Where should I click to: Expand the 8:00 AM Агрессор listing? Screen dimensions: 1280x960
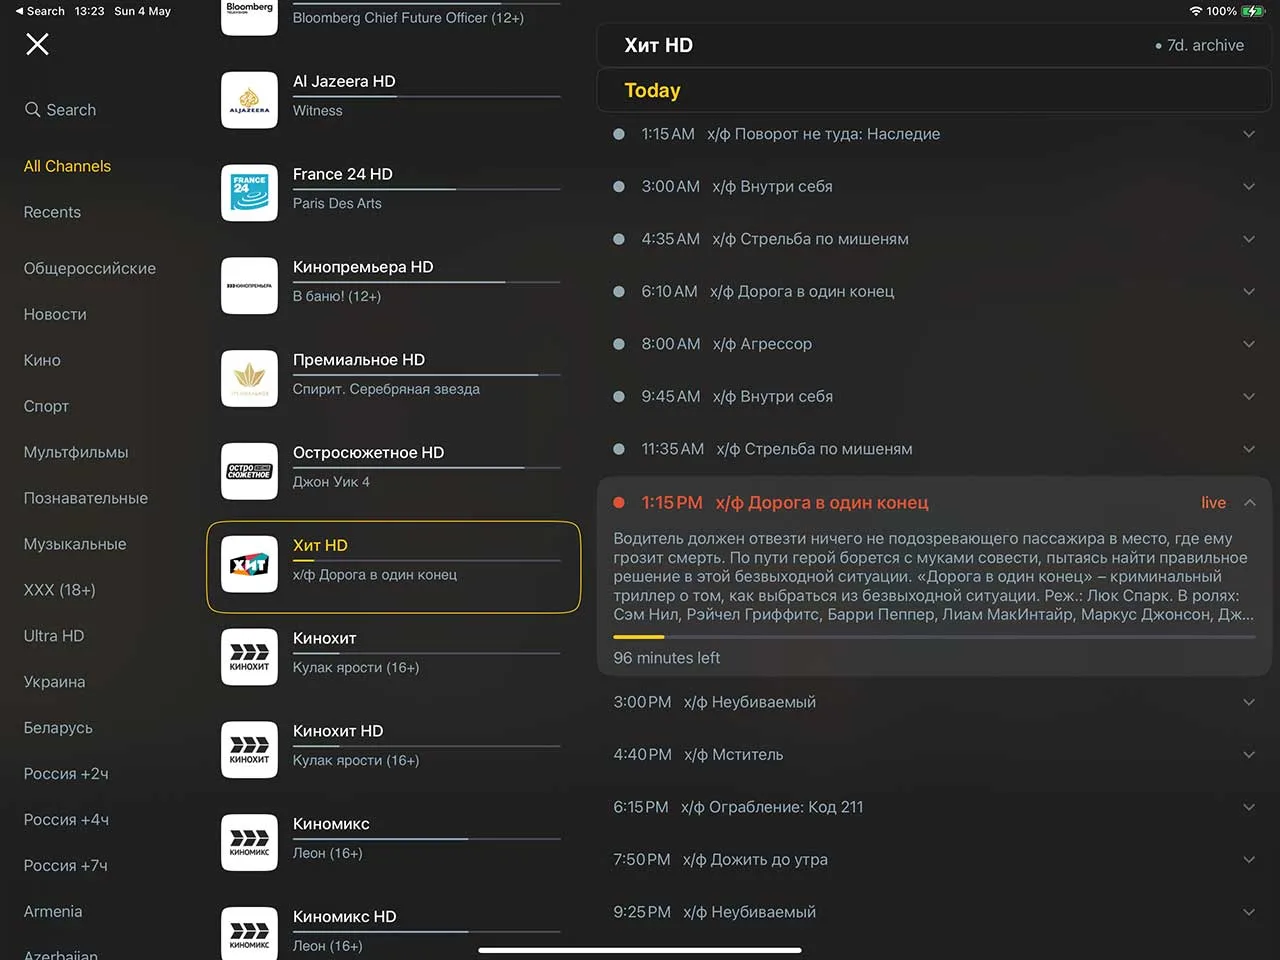tap(1249, 344)
